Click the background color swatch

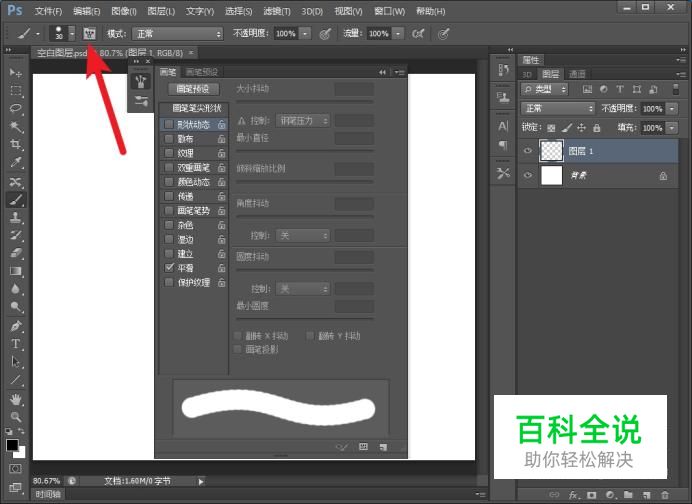(22, 454)
